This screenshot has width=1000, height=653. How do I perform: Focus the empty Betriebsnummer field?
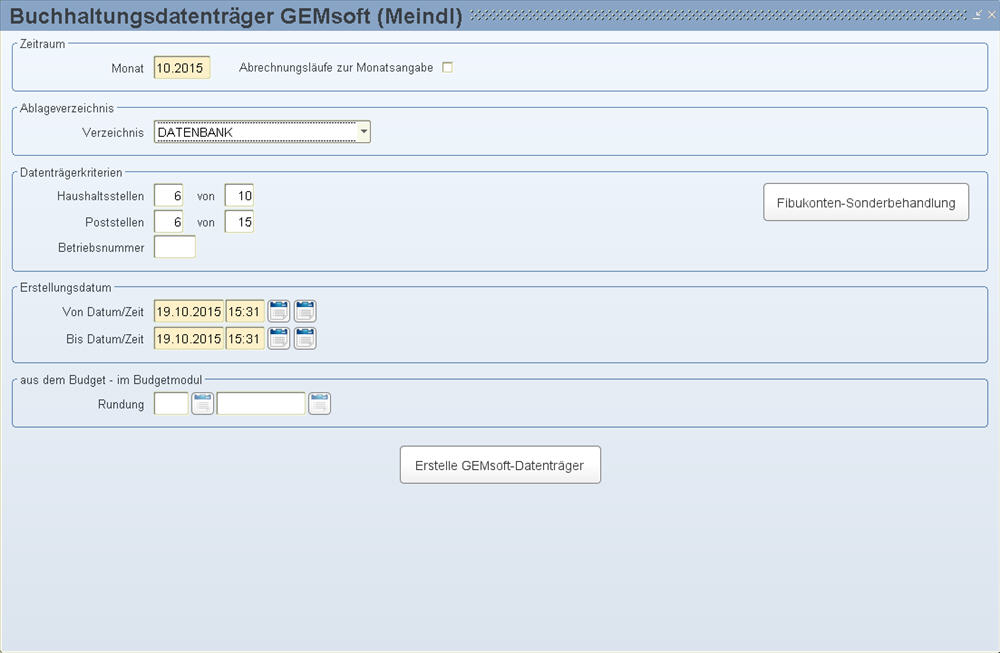(x=175, y=247)
